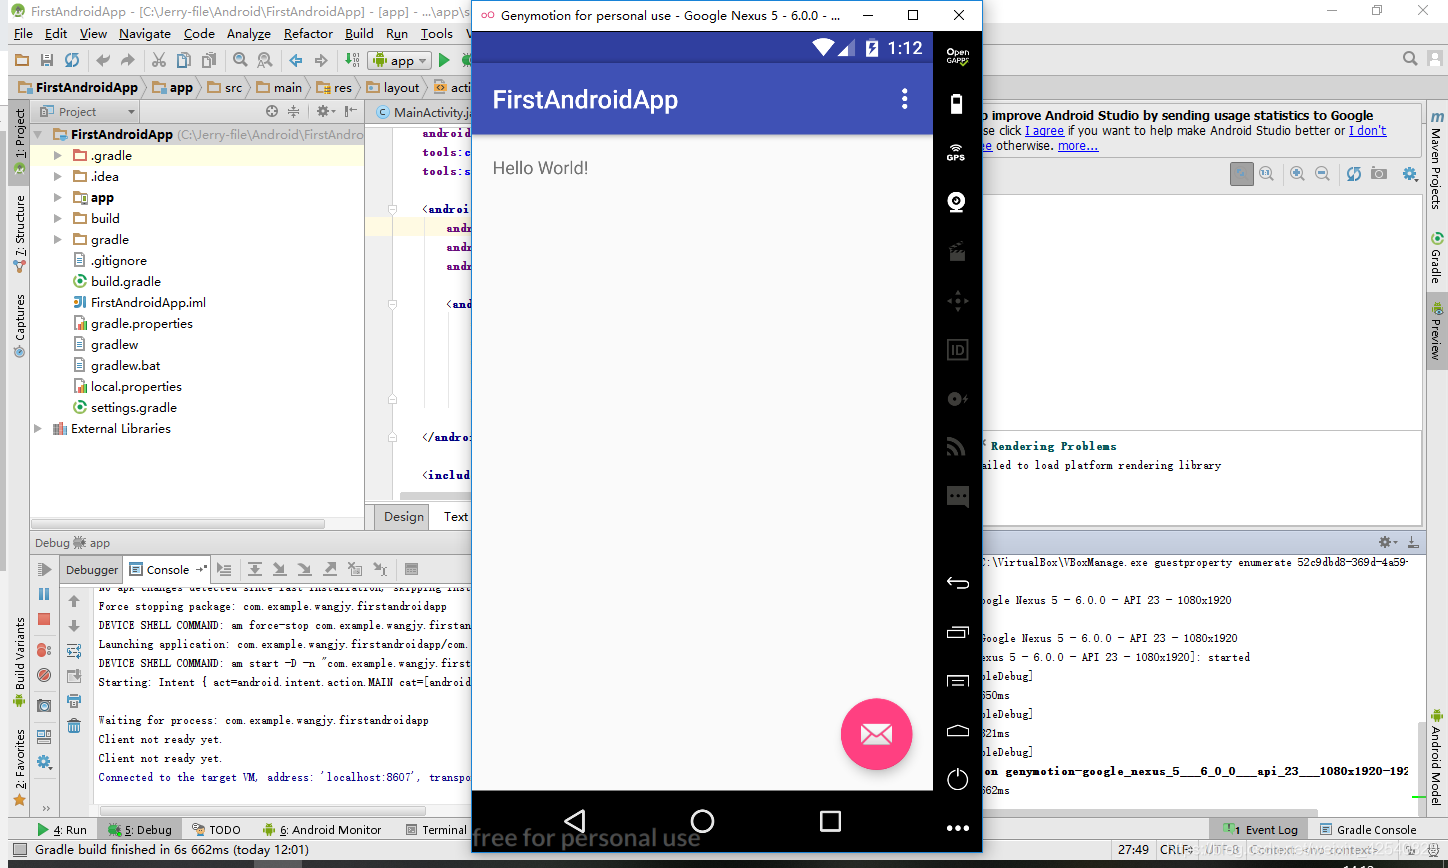Click the console horizontal scrollbar
The image size is (1448, 868).
coord(262,811)
